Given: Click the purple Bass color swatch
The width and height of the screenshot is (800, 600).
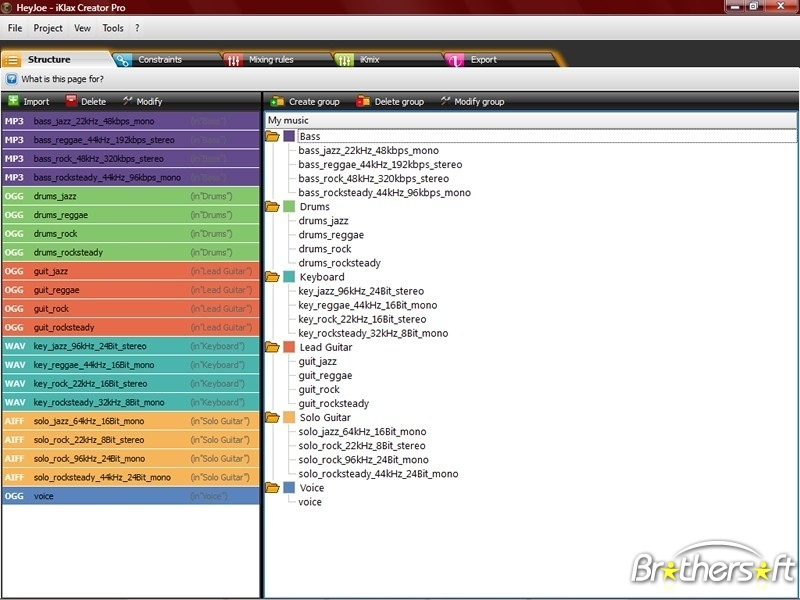Looking at the screenshot, I should coord(289,136).
